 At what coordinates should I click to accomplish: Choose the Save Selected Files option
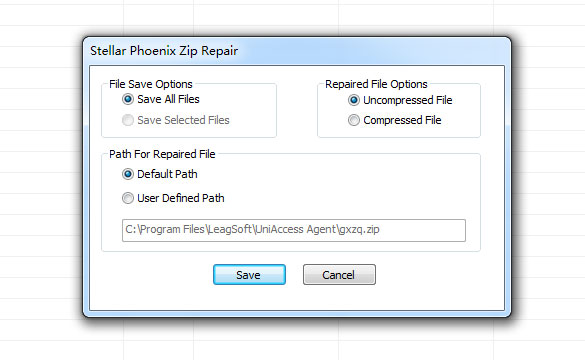(x=128, y=120)
